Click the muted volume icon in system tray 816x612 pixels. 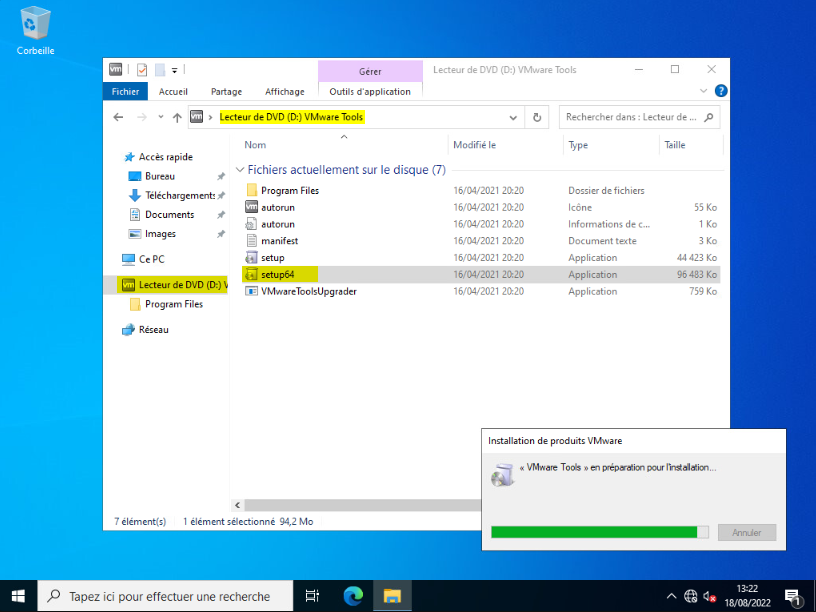click(709, 596)
